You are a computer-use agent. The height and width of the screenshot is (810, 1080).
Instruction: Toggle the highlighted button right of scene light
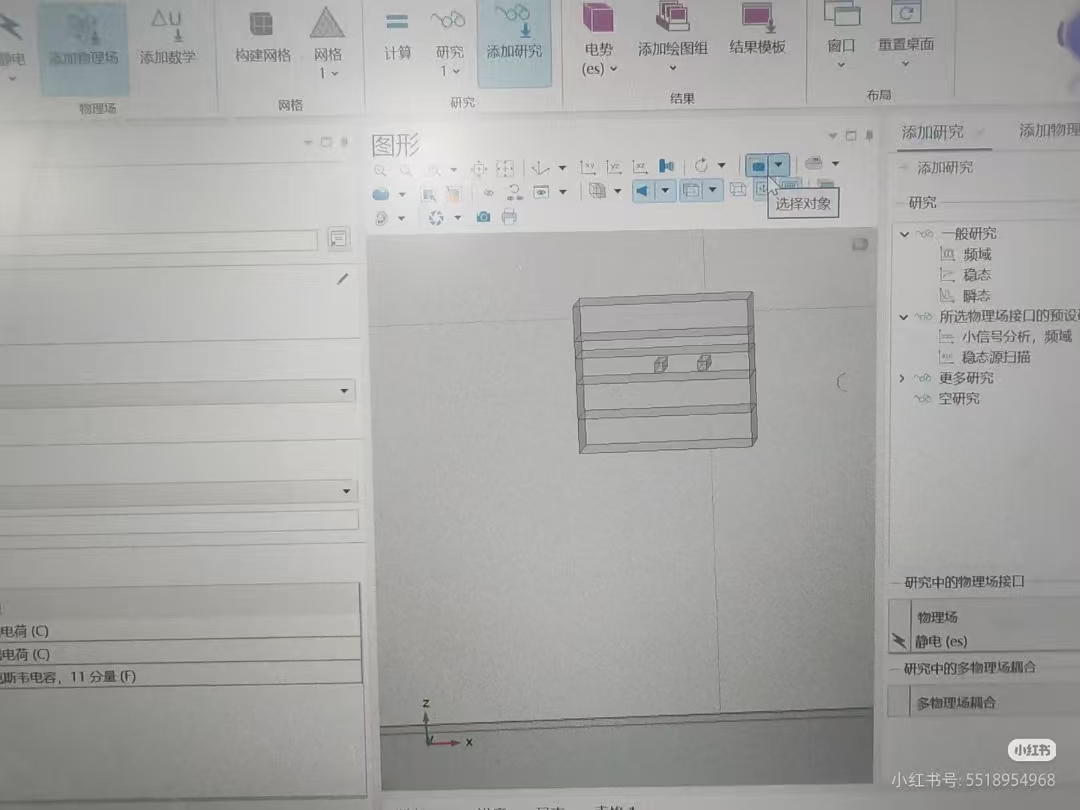coord(691,189)
